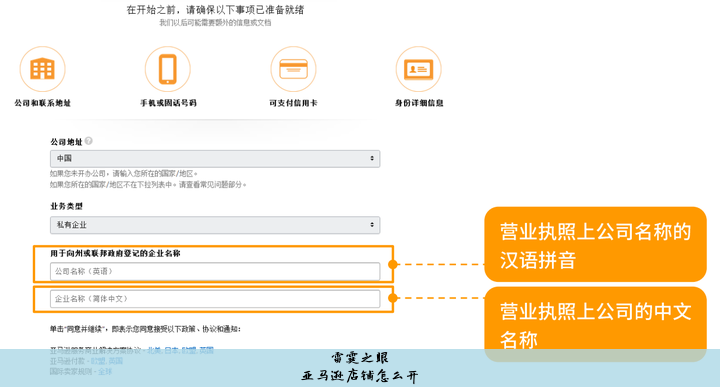Screen dimensions: 720x388
Task: Click the company building icon
Action: pyautogui.click(x=42, y=69)
